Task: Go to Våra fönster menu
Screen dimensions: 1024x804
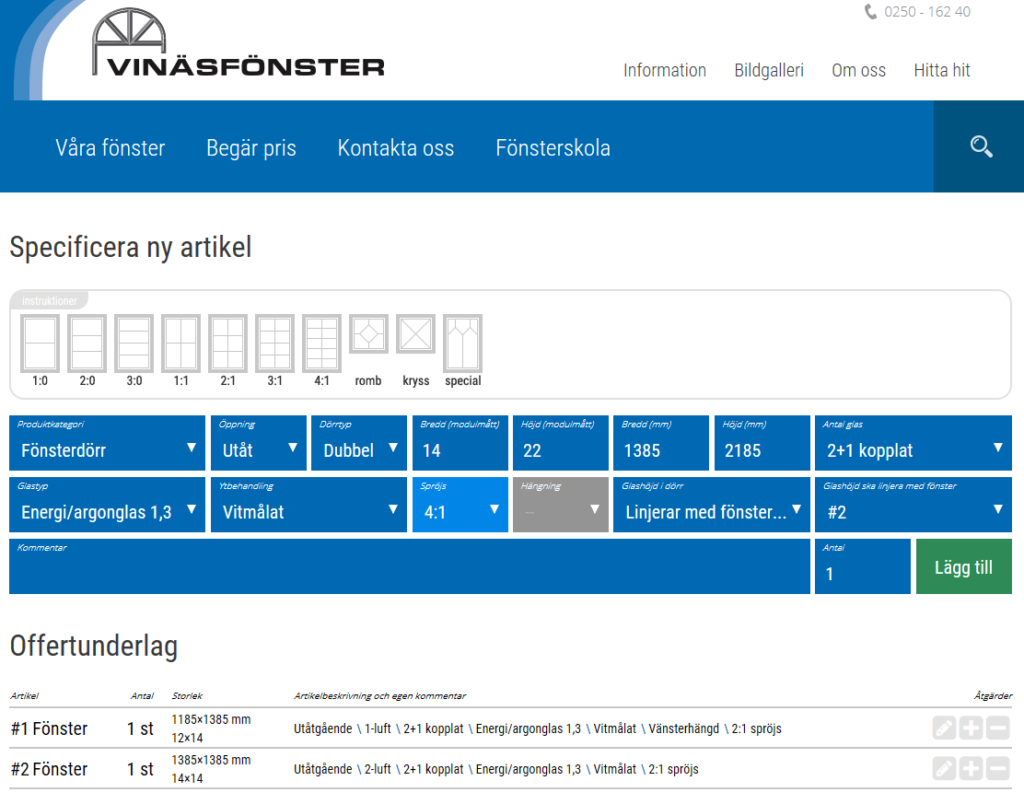Action: 110,148
